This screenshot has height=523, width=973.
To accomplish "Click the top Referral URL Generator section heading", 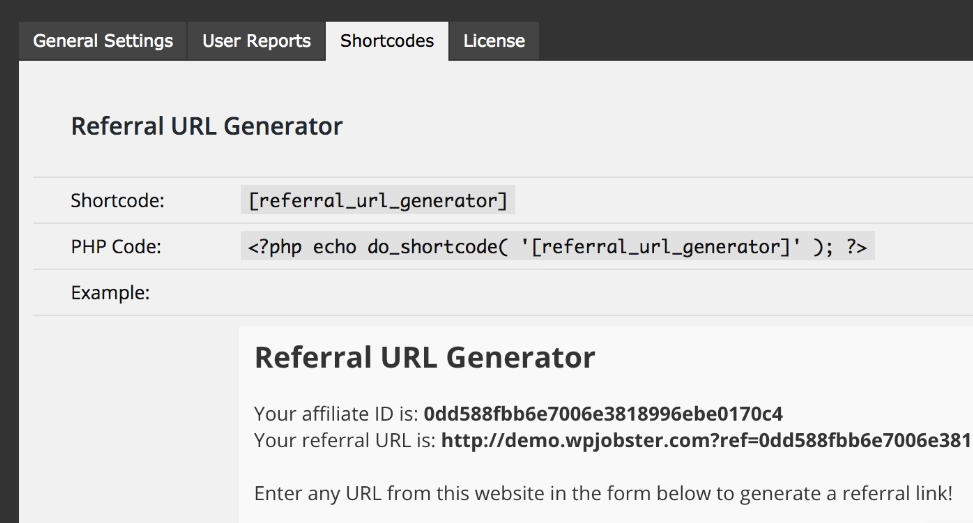I will pyautogui.click(x=206, y=127).
